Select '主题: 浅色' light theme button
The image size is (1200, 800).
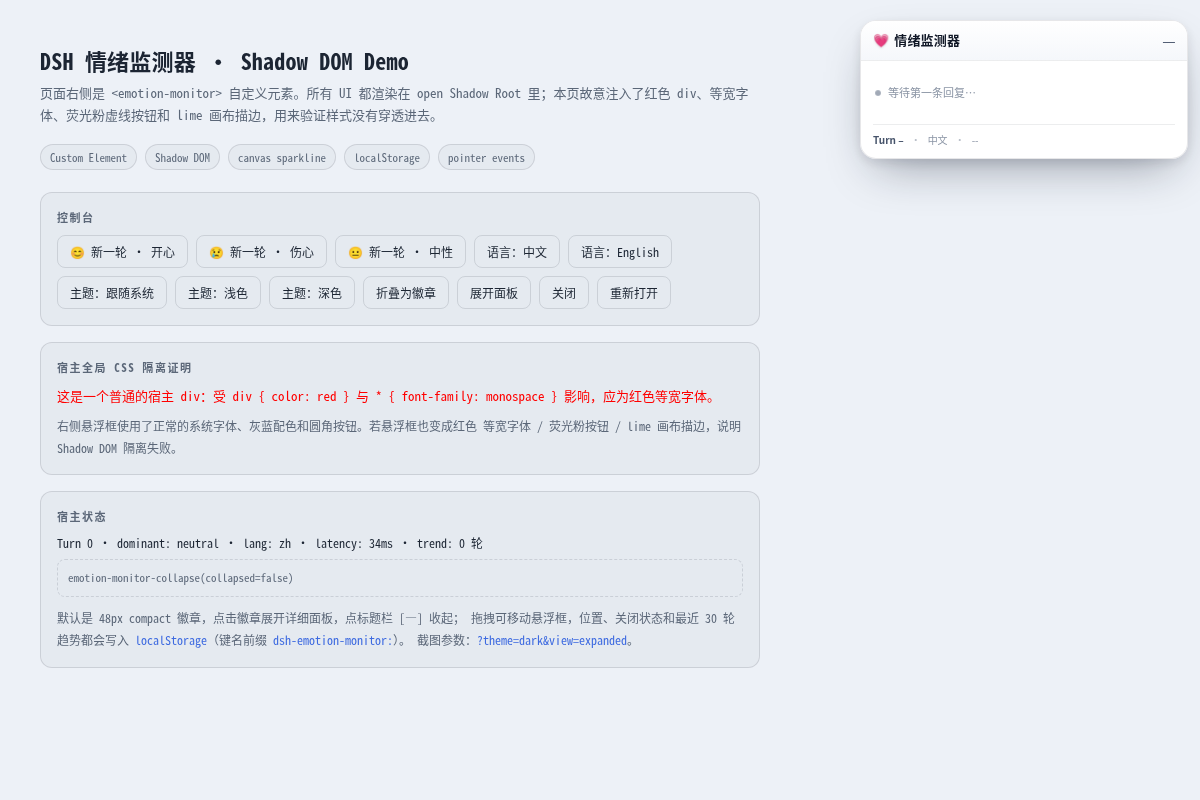218,293
